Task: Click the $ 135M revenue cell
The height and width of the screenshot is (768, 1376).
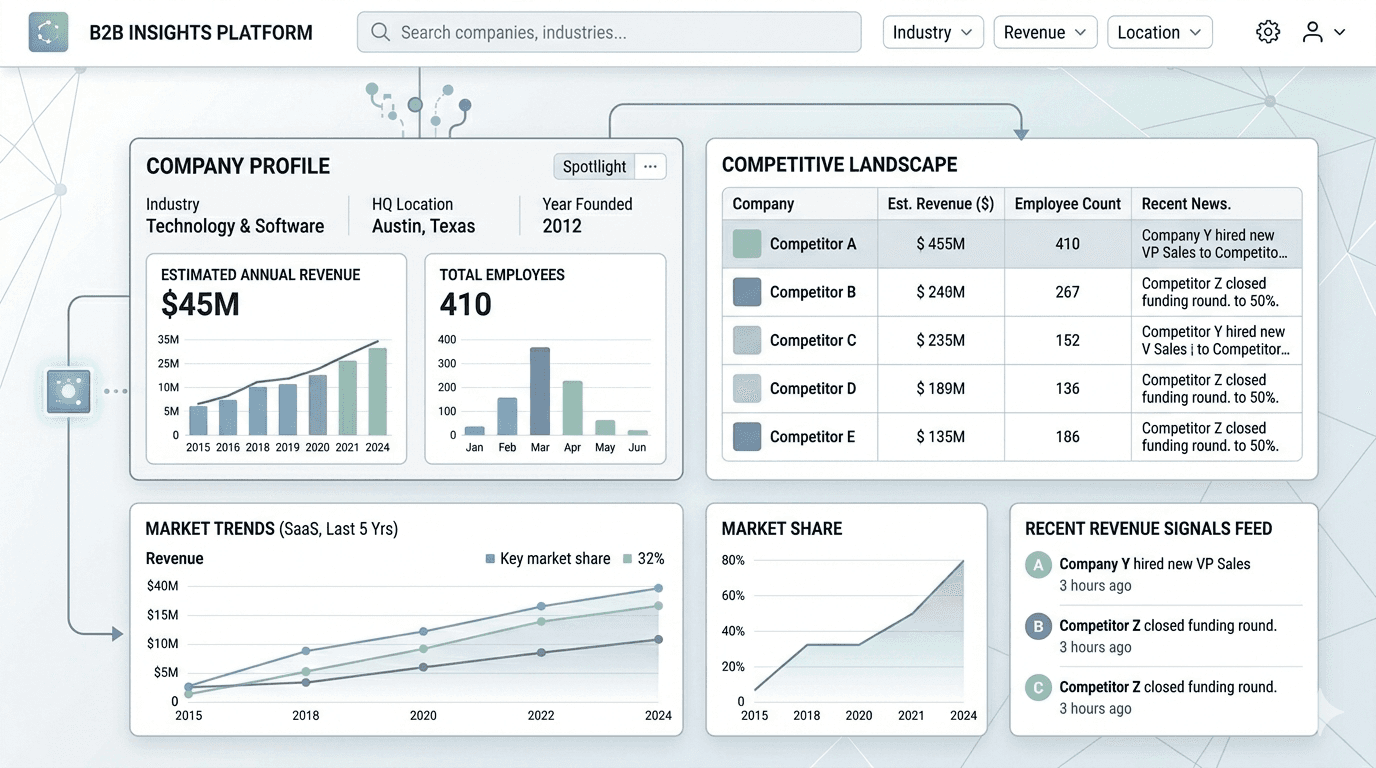Action: click(941, 437)
